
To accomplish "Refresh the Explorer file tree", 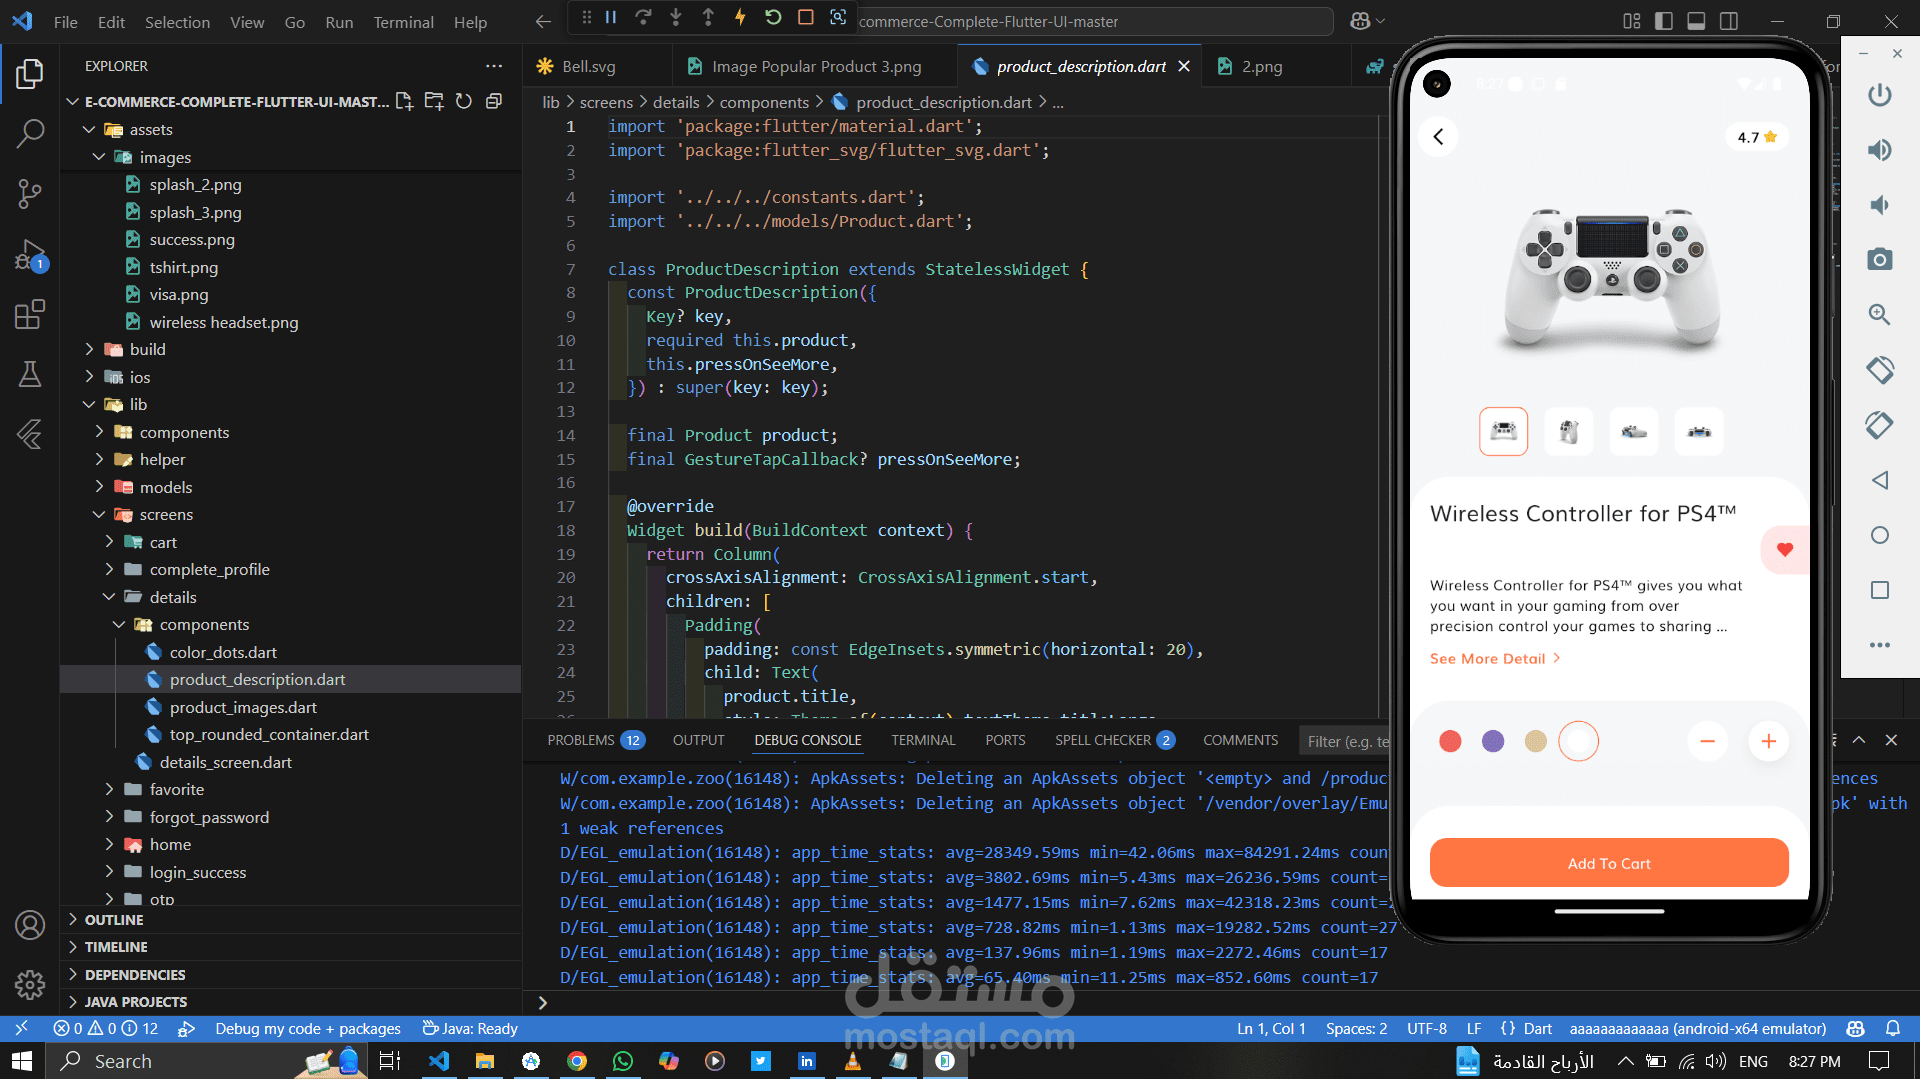I will 464,101.
